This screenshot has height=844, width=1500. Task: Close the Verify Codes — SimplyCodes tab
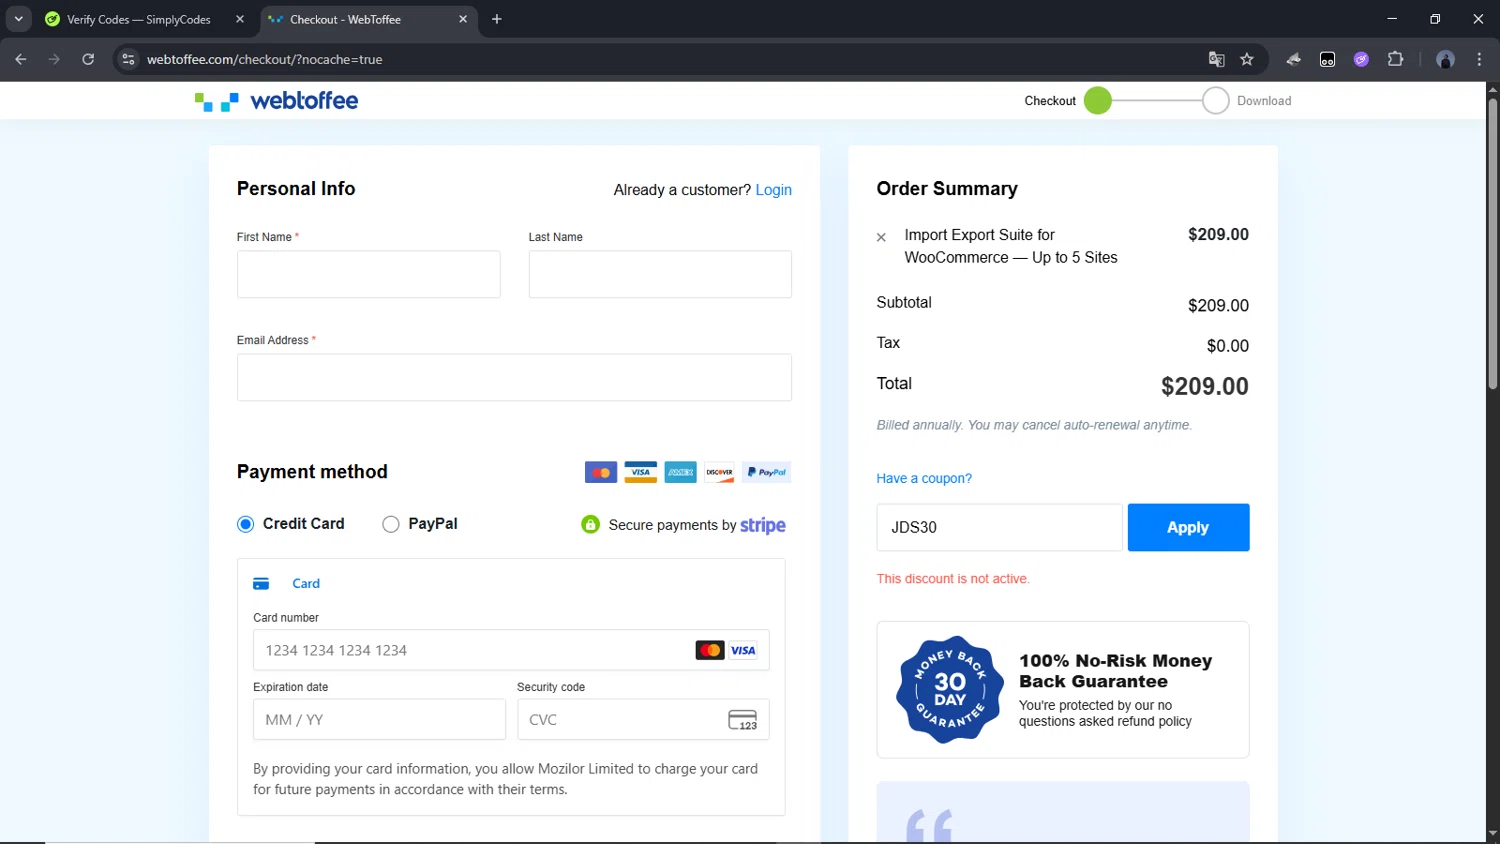[240, 19]
